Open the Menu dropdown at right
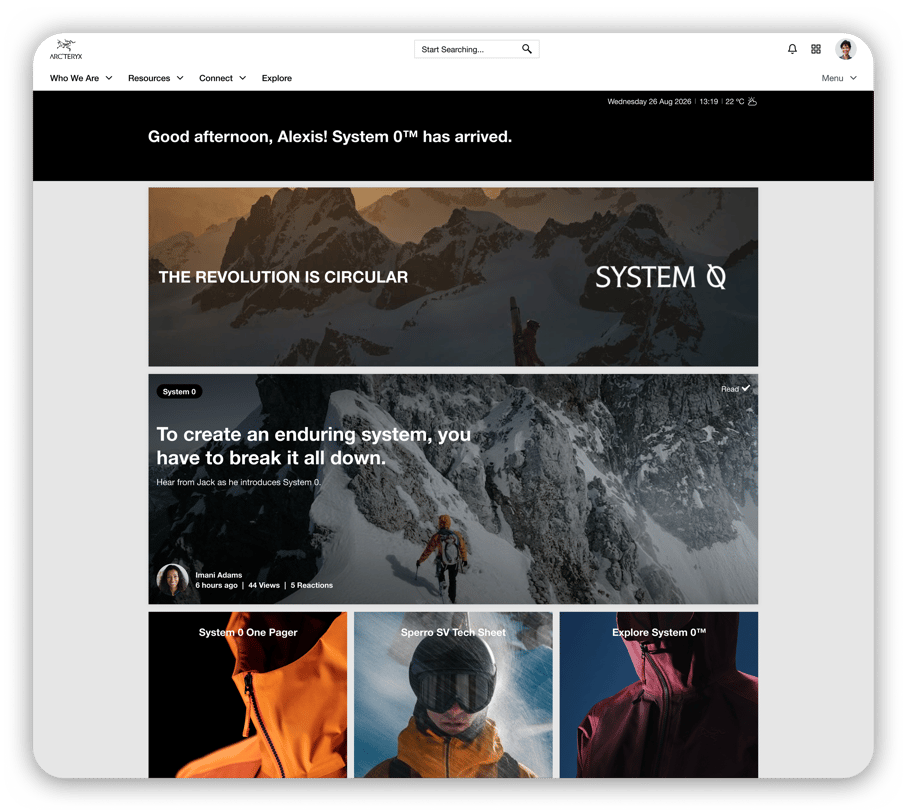The height and width of the screenshot is (811, 906). (839, 78)
